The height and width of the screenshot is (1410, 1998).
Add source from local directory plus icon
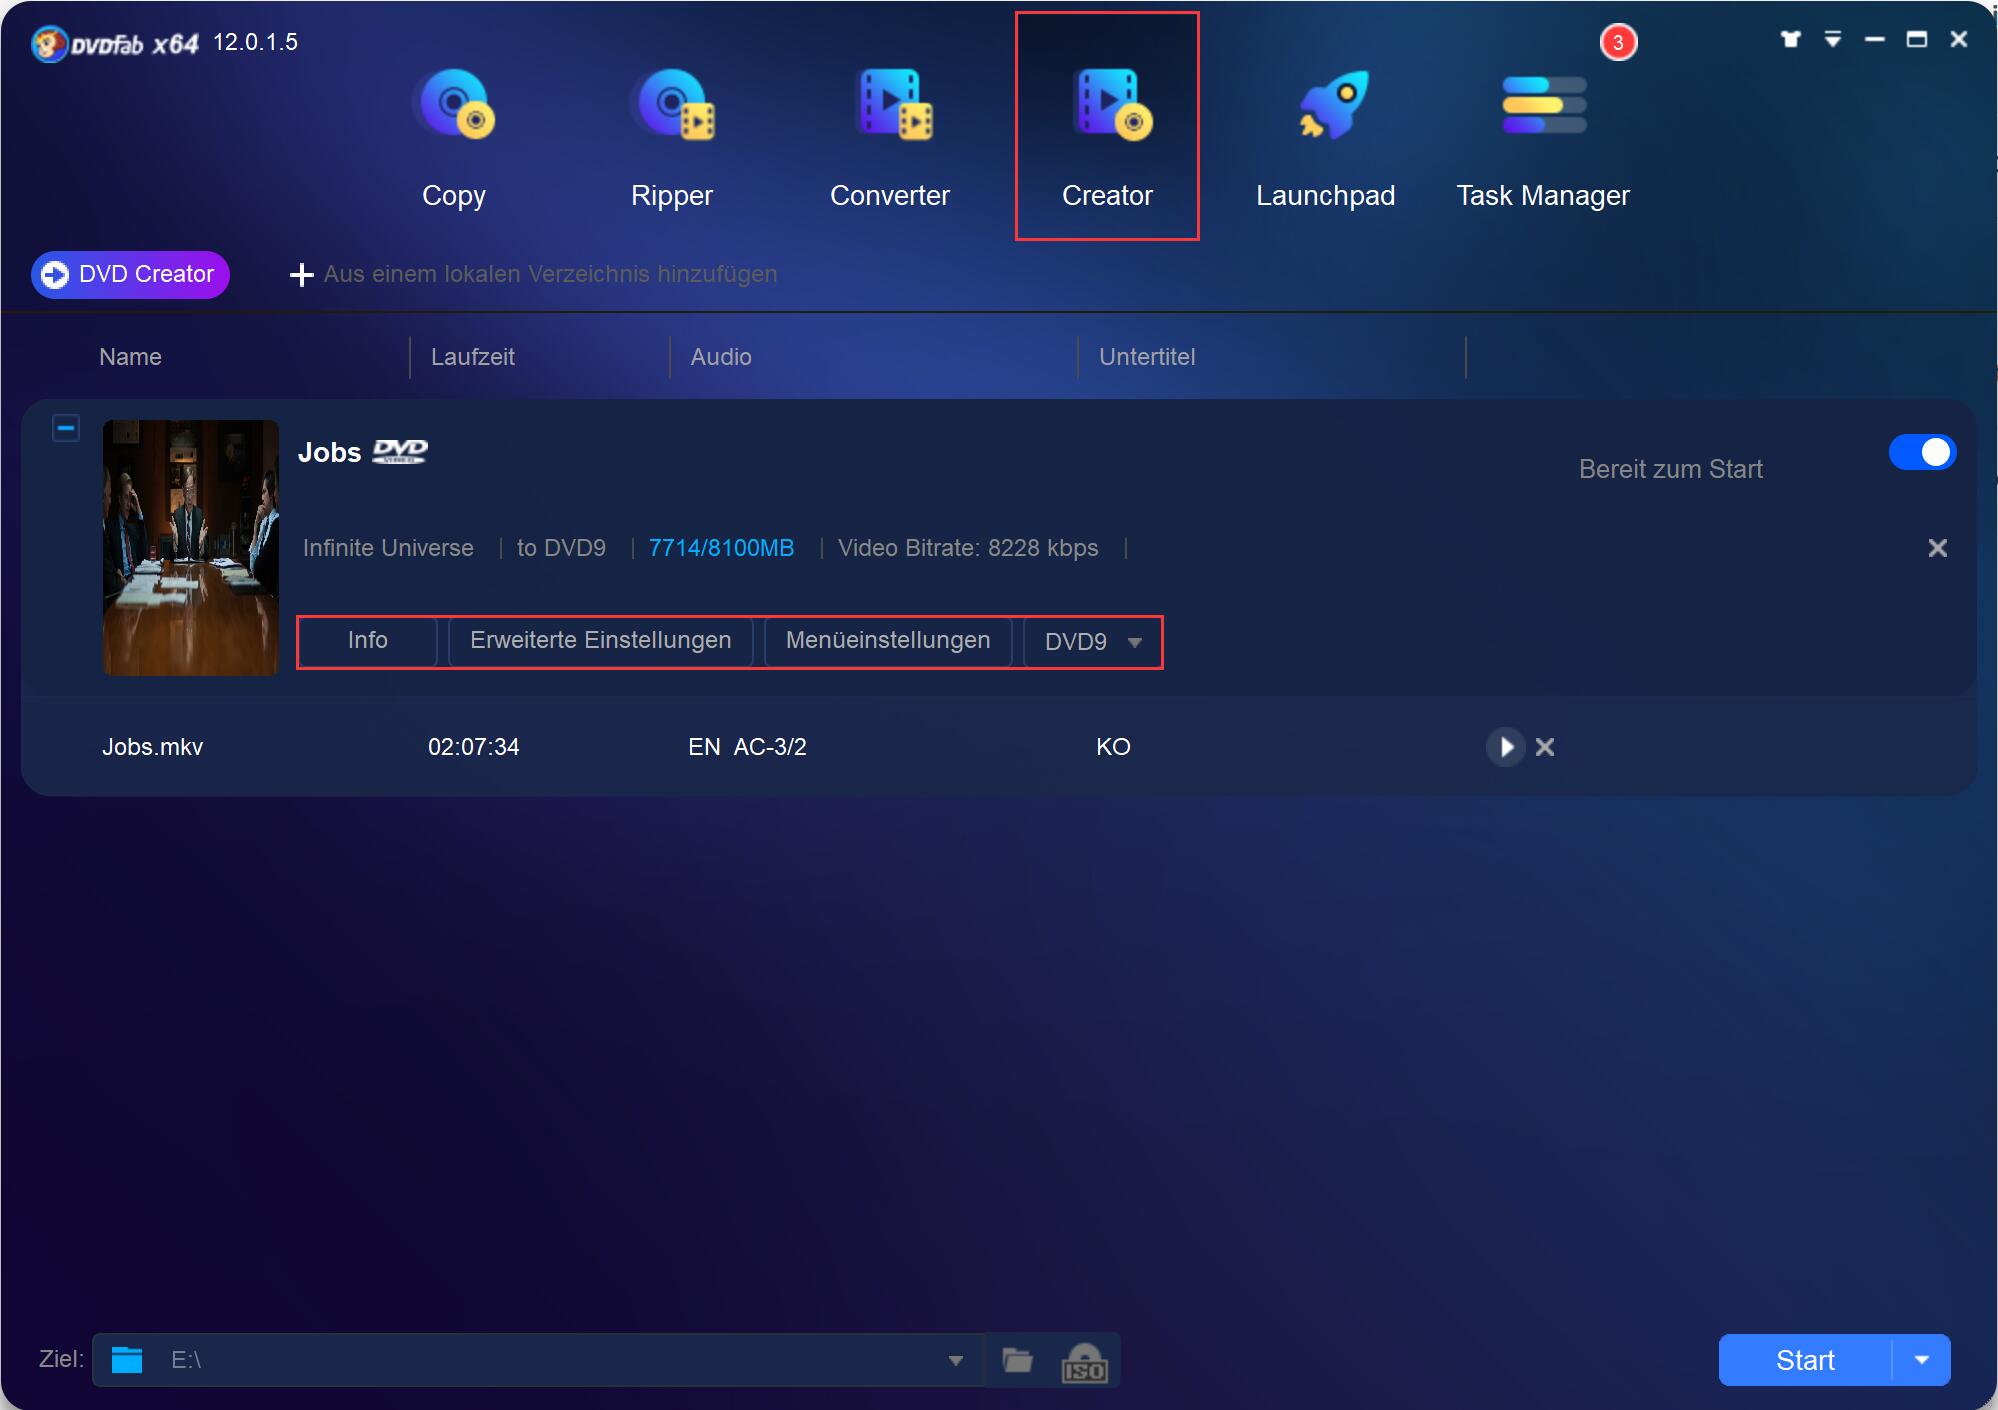301,274
